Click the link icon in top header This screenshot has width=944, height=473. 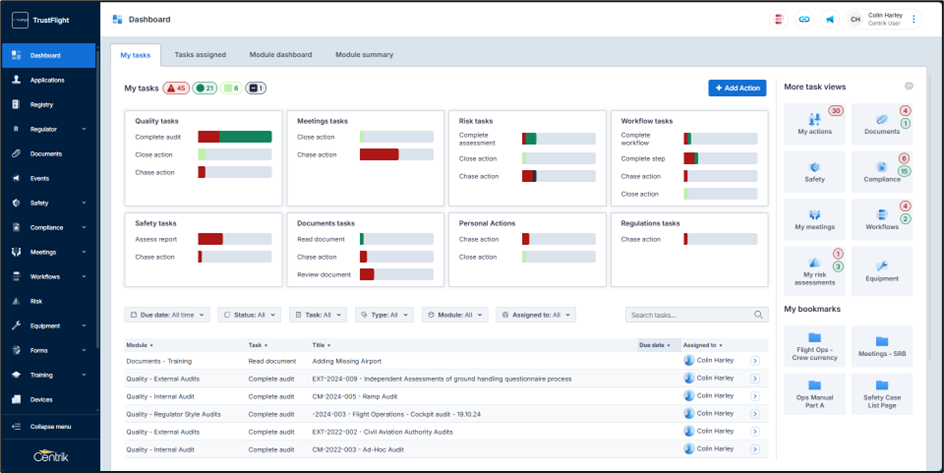tap(804, 19)
